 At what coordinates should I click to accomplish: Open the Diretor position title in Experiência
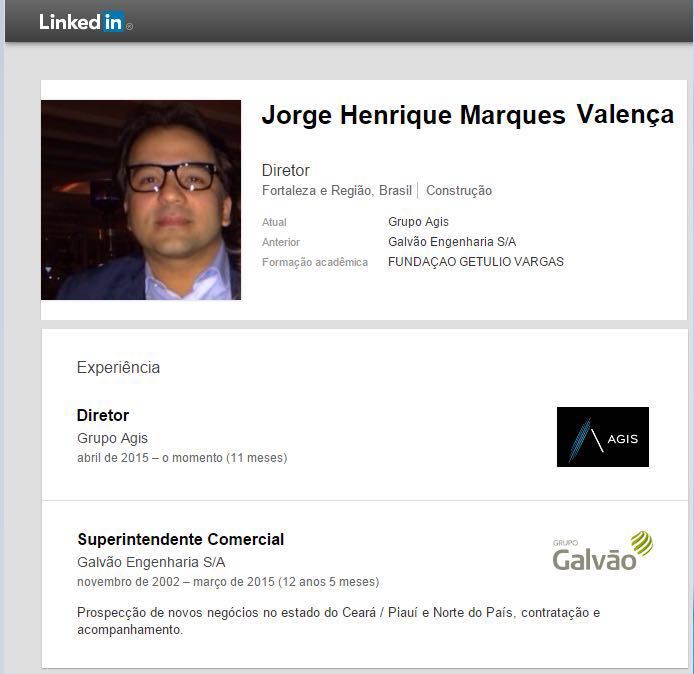(103, 415)
